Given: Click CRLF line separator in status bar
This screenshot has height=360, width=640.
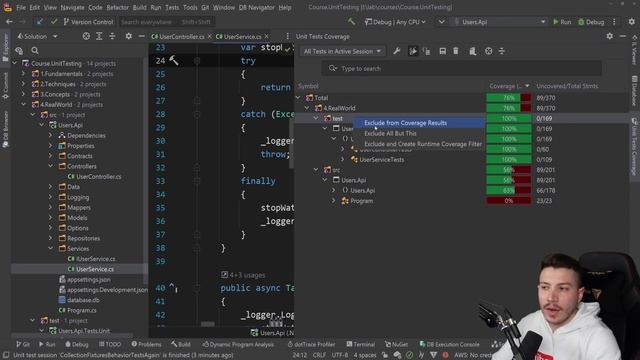Looking at the screenshot, I should [319, 355].
